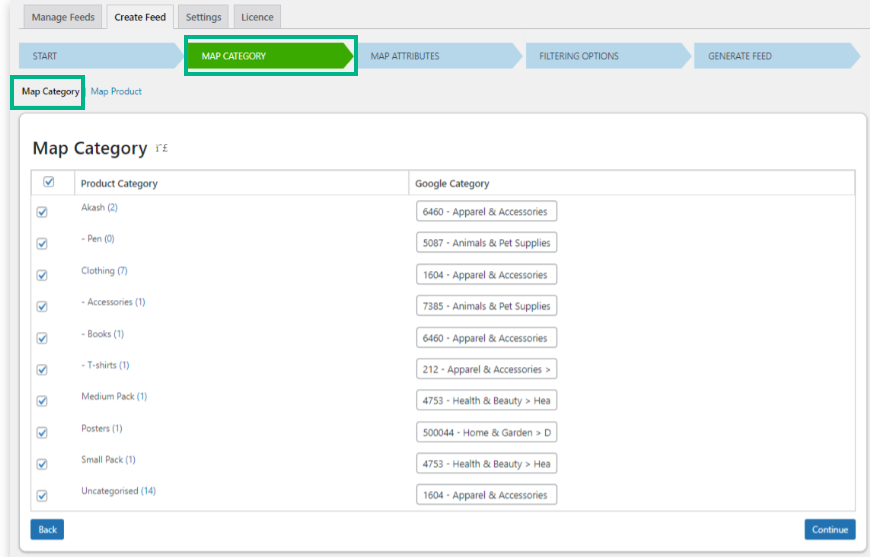Click the Back button

pos(47,530)
